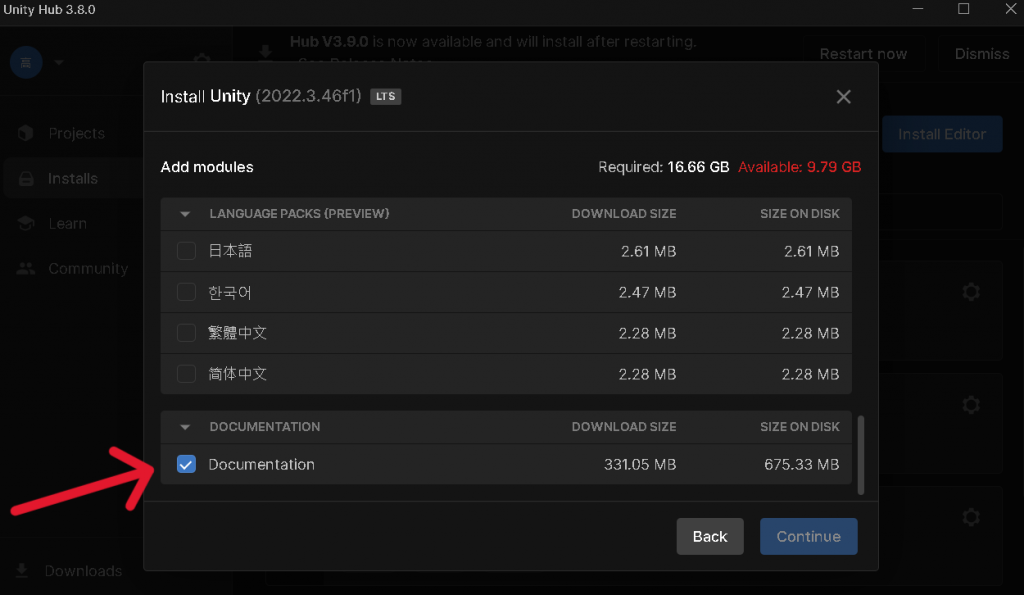This screenshot has width=1024, height=595.
Task: Open the account dropdown arrow
Action: pos(59,63)
